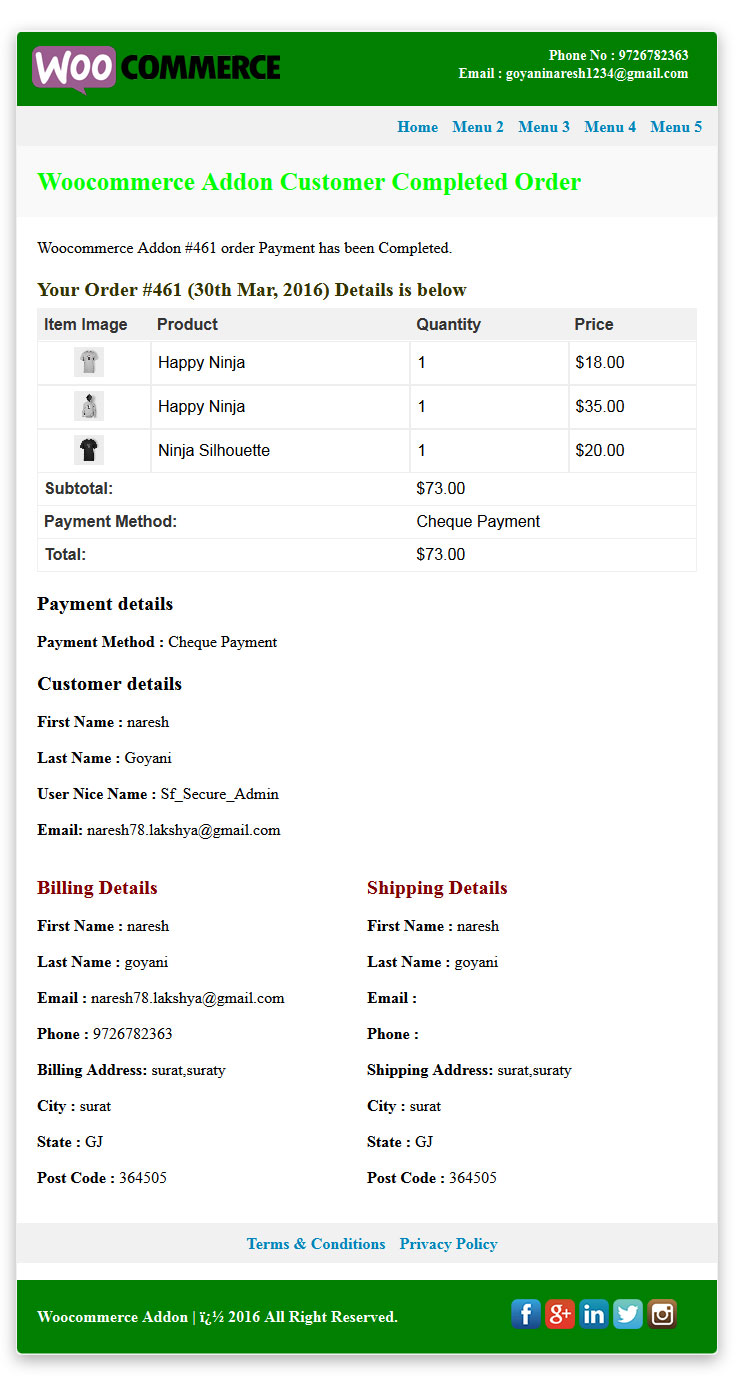743x1385 pixels.
Task: Click the billing phone number 9726782363
Action: pos(133,1034)
